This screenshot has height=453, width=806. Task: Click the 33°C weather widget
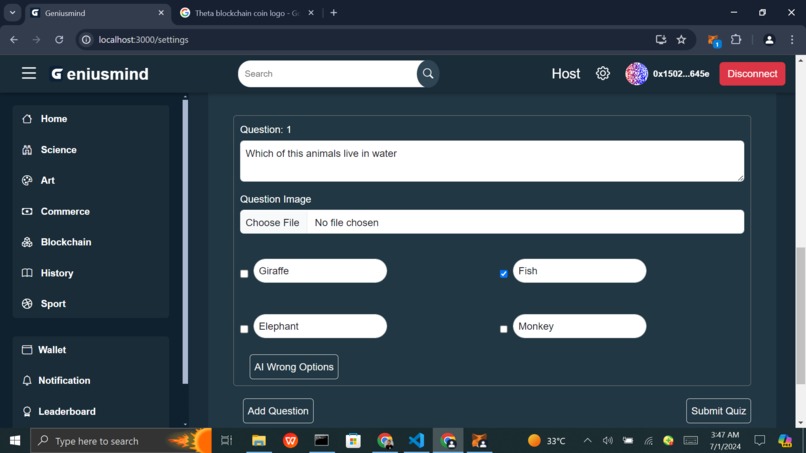click(547, 441)
